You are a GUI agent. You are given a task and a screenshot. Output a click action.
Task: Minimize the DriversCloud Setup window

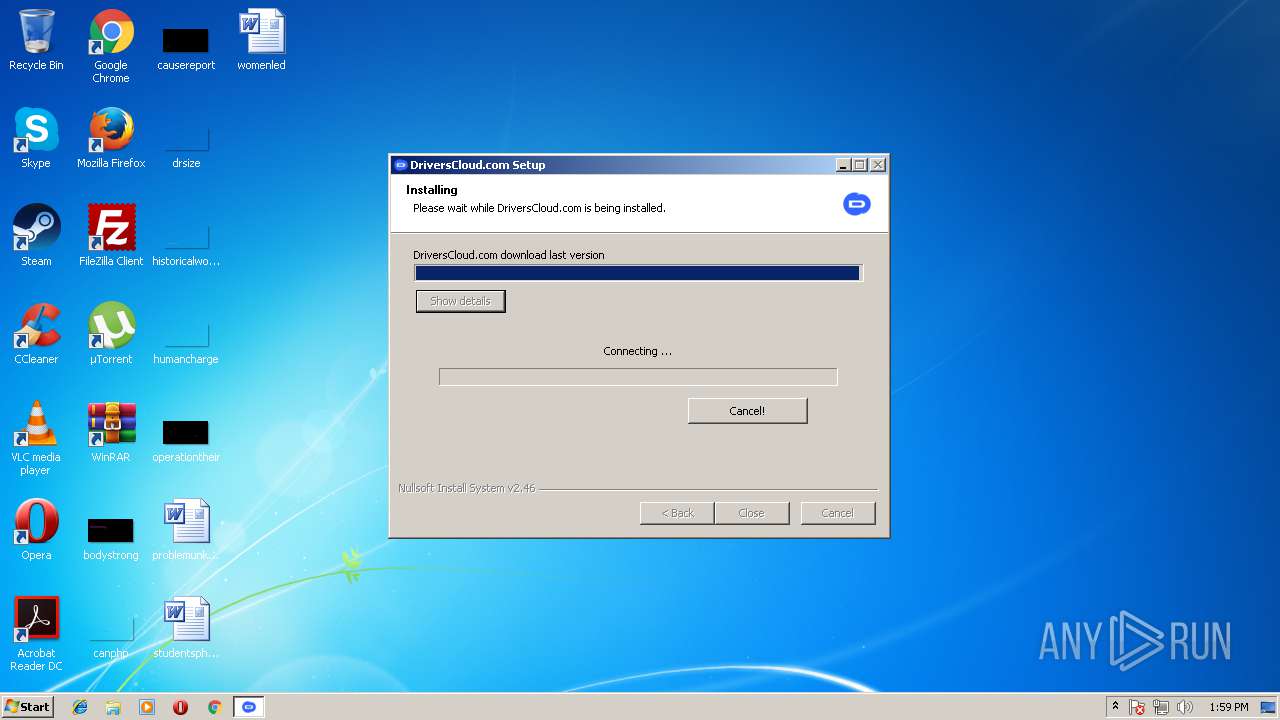pyautogui.click(x=842, y=165)
